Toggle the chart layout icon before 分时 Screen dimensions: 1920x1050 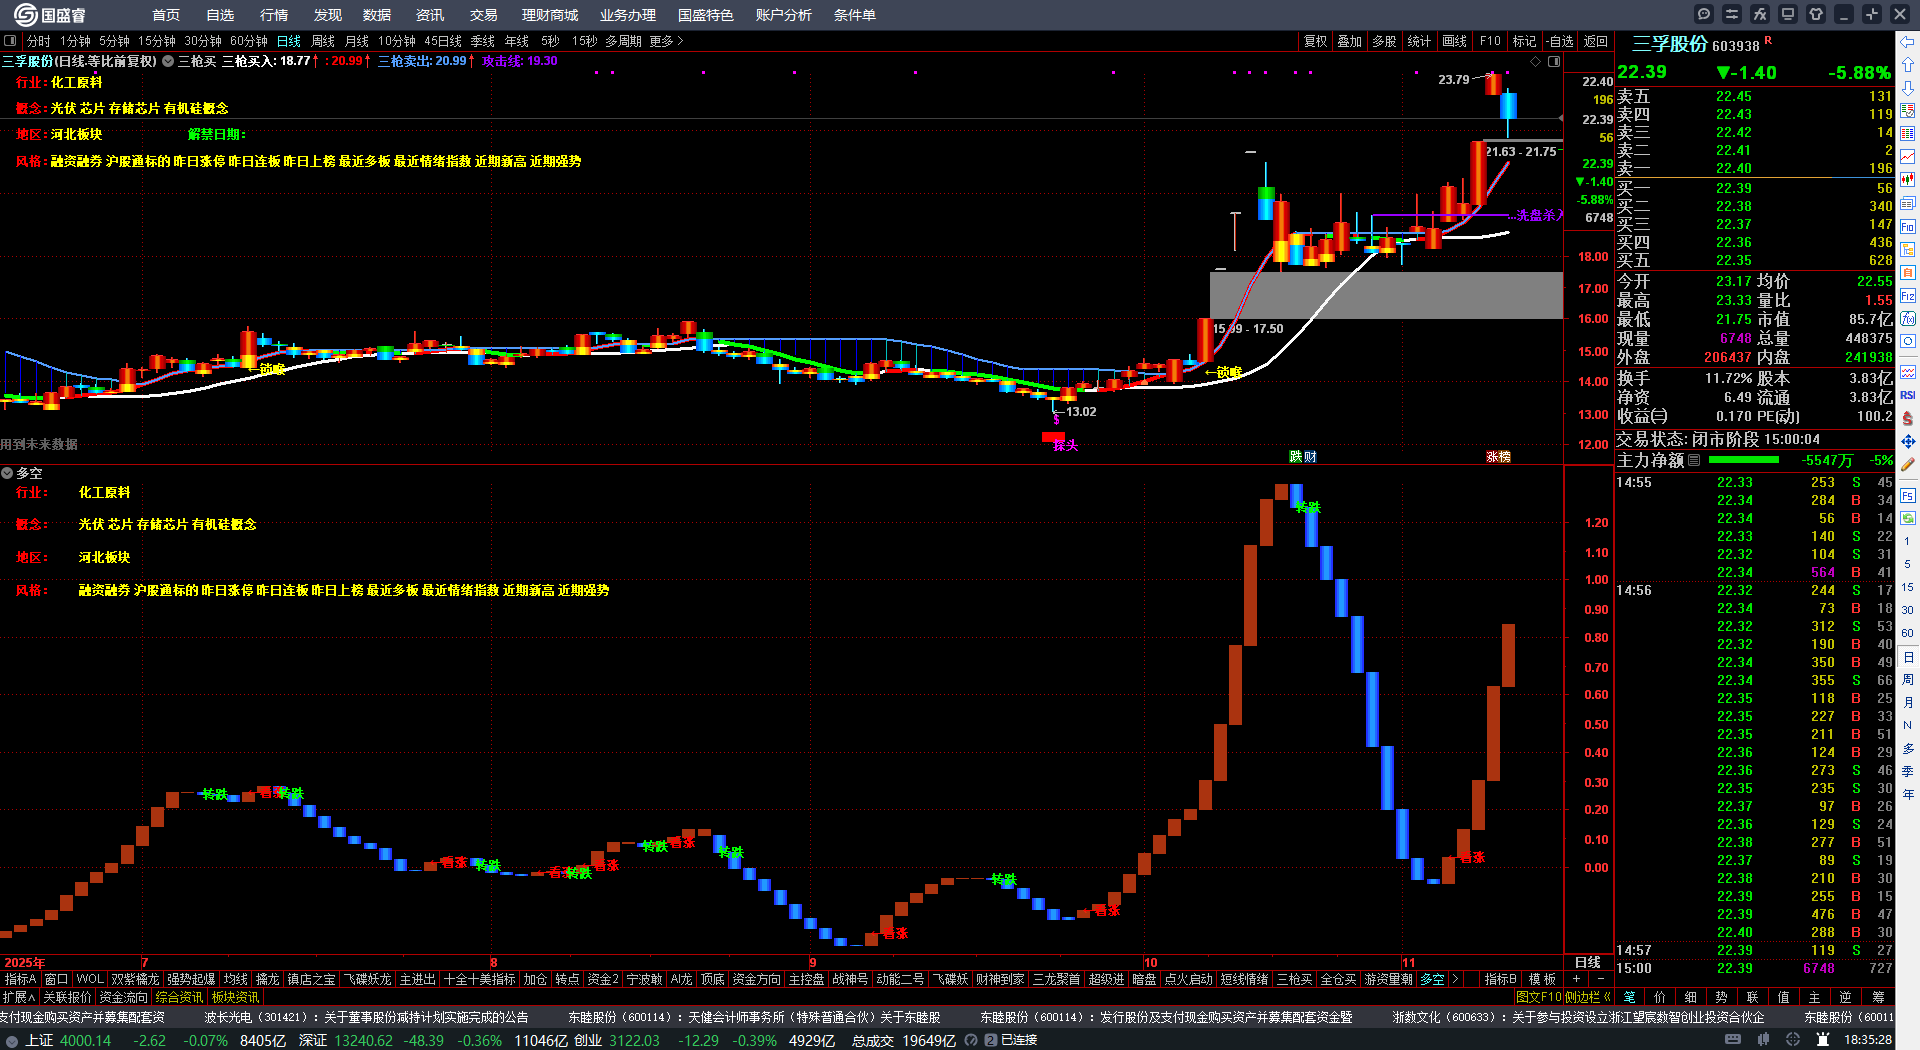click(x=10, y=41)
